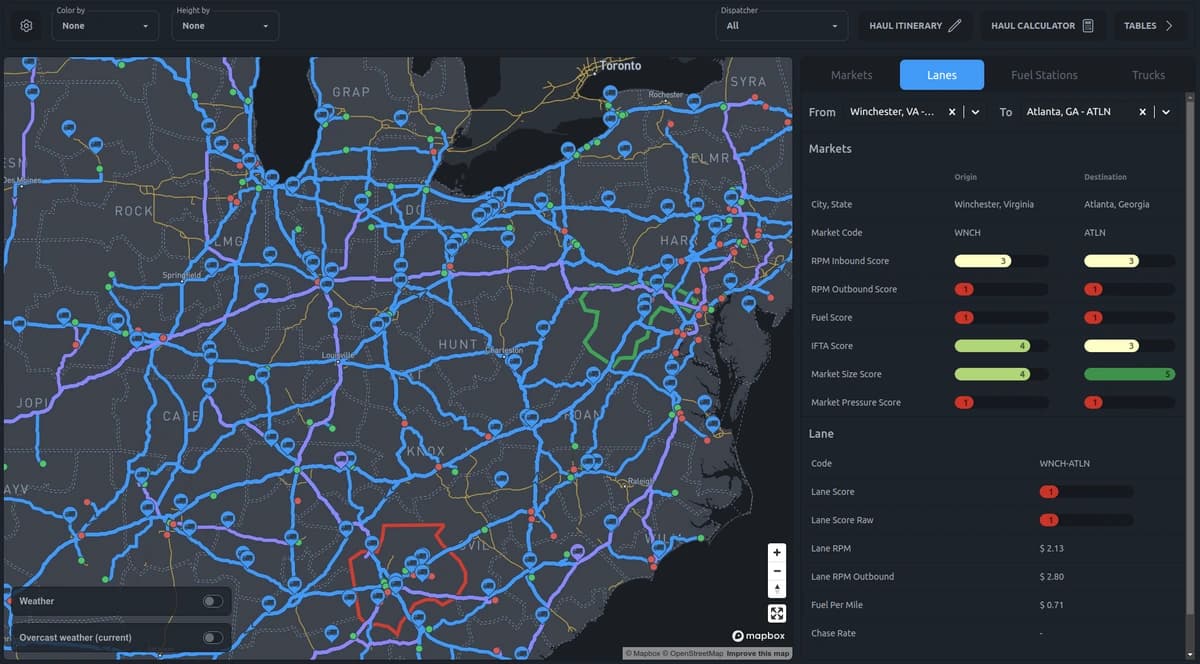The width and height of the screenshot is (1200, 664).
Task: Open the settings gear icon
Action: [x=28, y=25]
